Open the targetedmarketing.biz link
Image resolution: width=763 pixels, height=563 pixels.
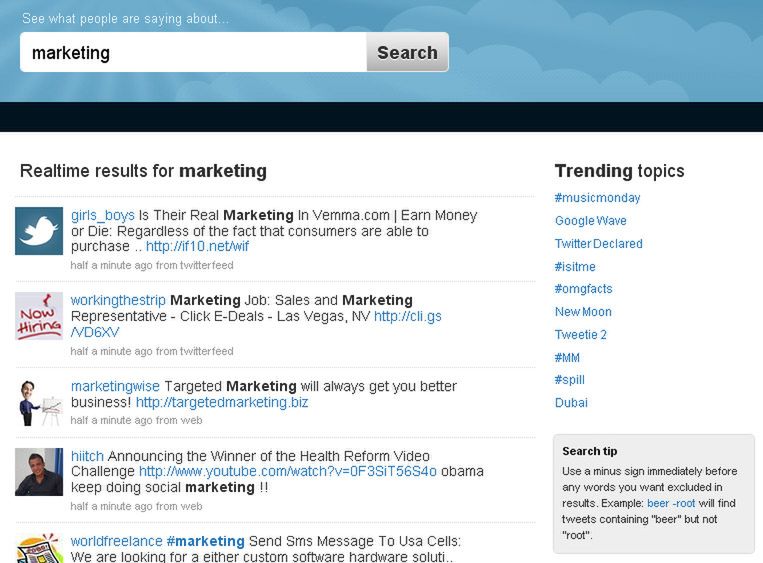tap(222, 402)
